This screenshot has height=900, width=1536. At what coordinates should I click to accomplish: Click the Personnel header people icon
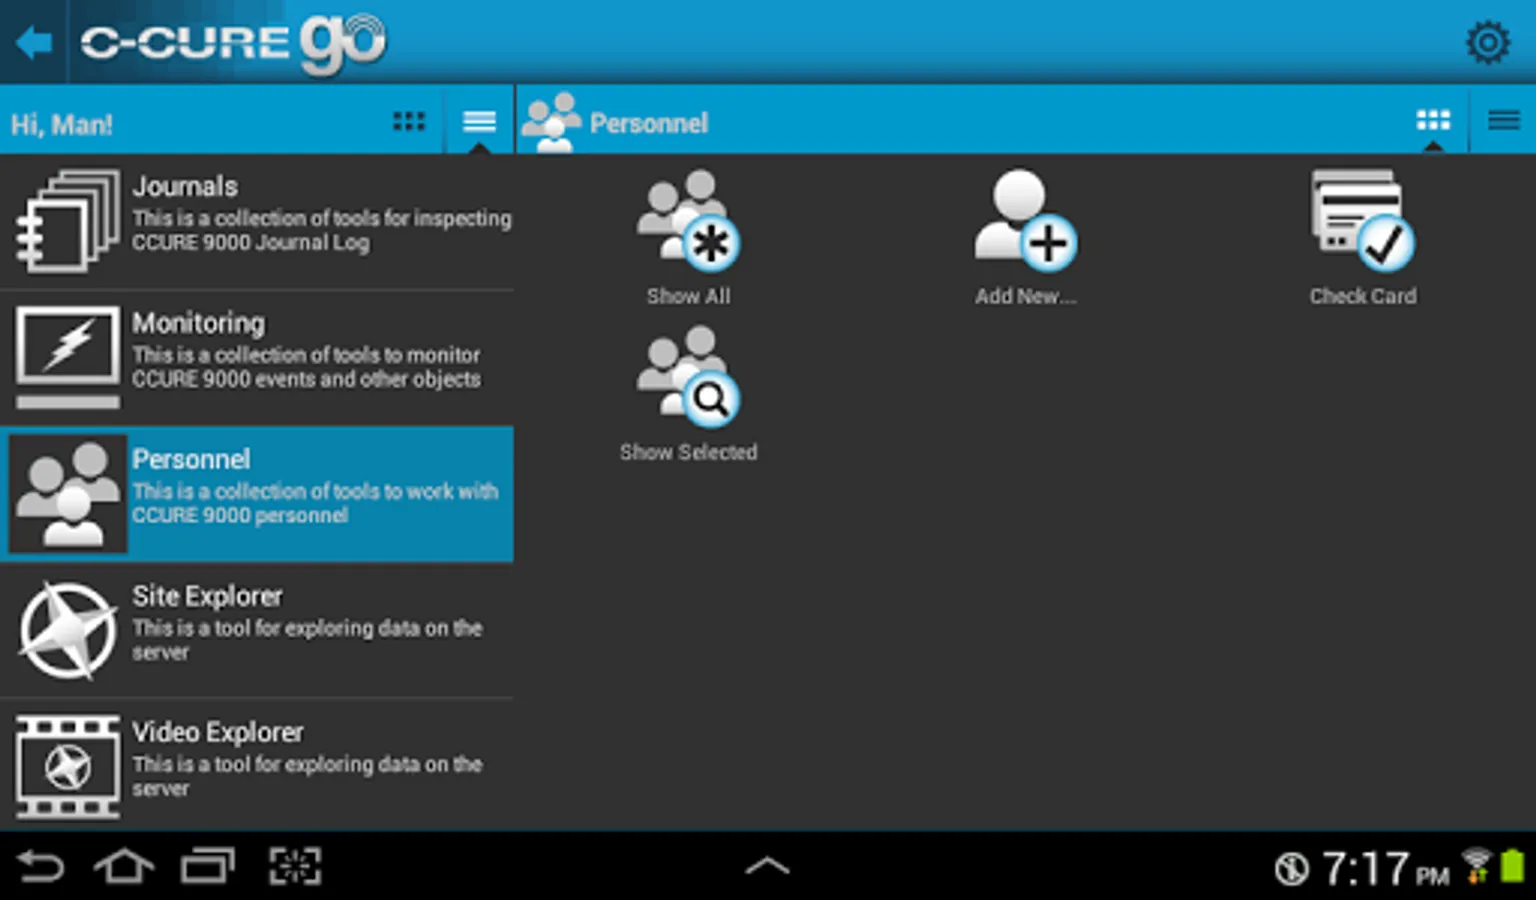coord(551,122)
